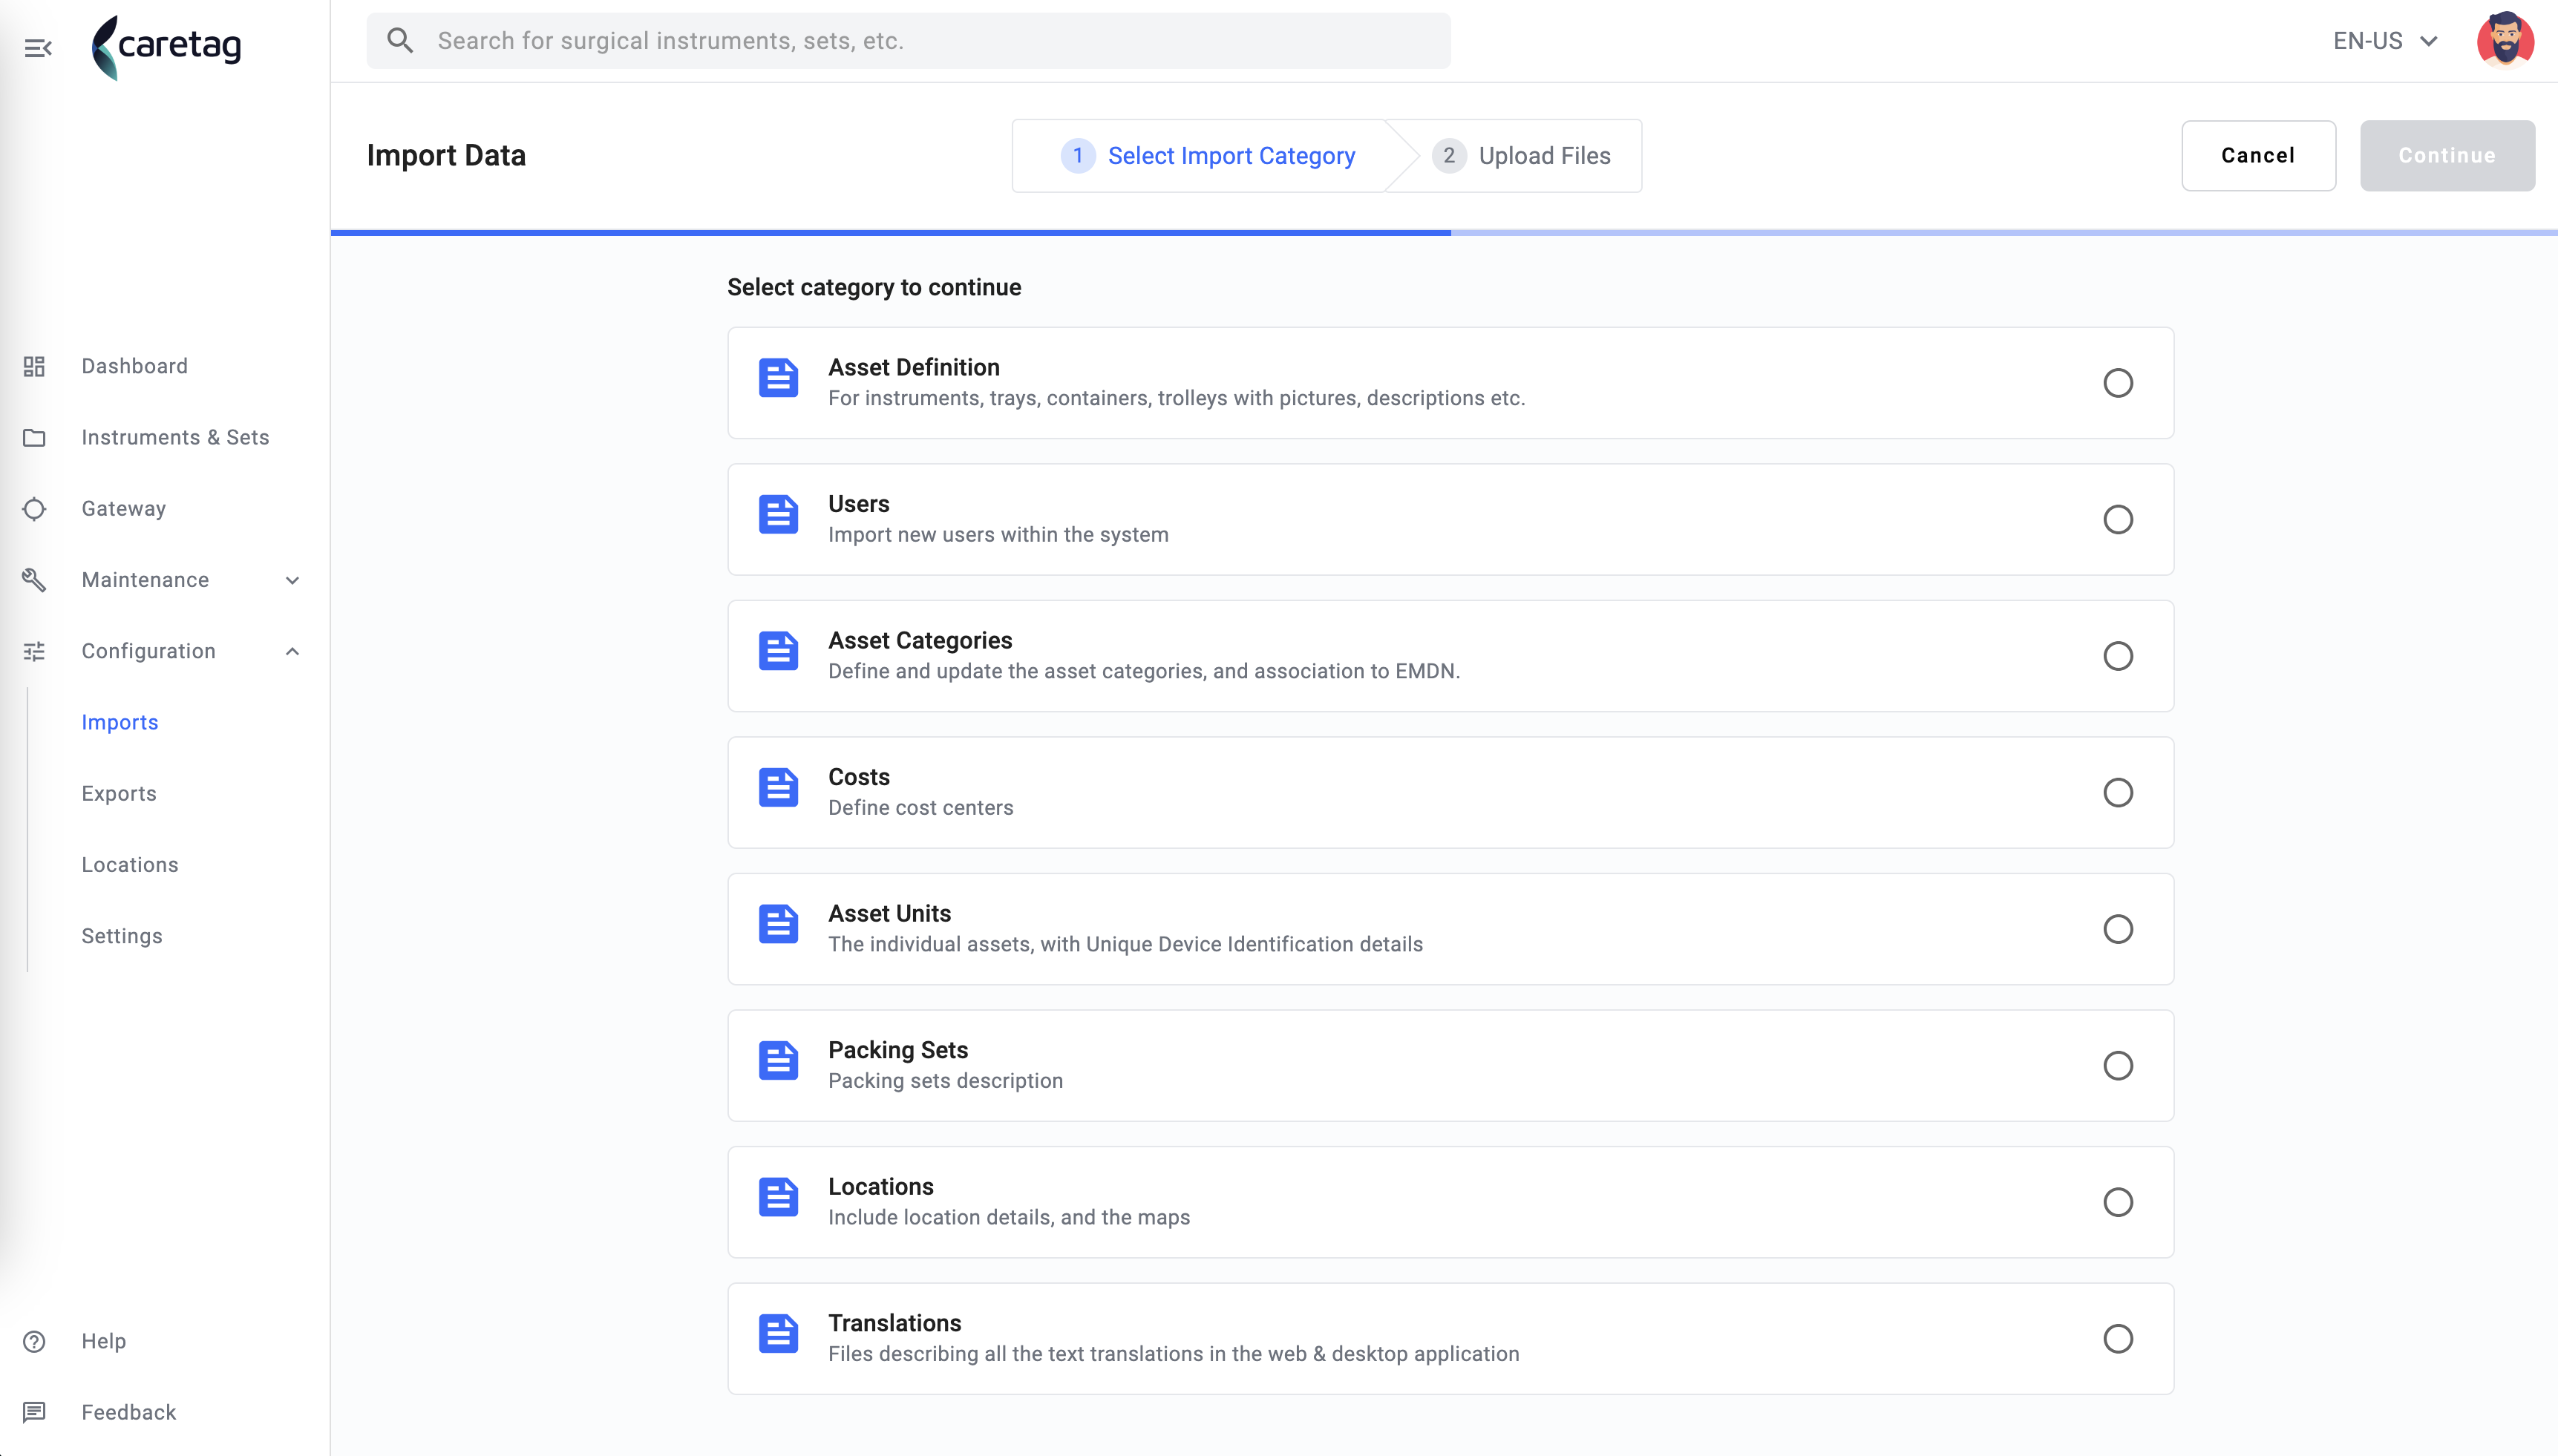Click the Translations document icon

coord(778,1333)
